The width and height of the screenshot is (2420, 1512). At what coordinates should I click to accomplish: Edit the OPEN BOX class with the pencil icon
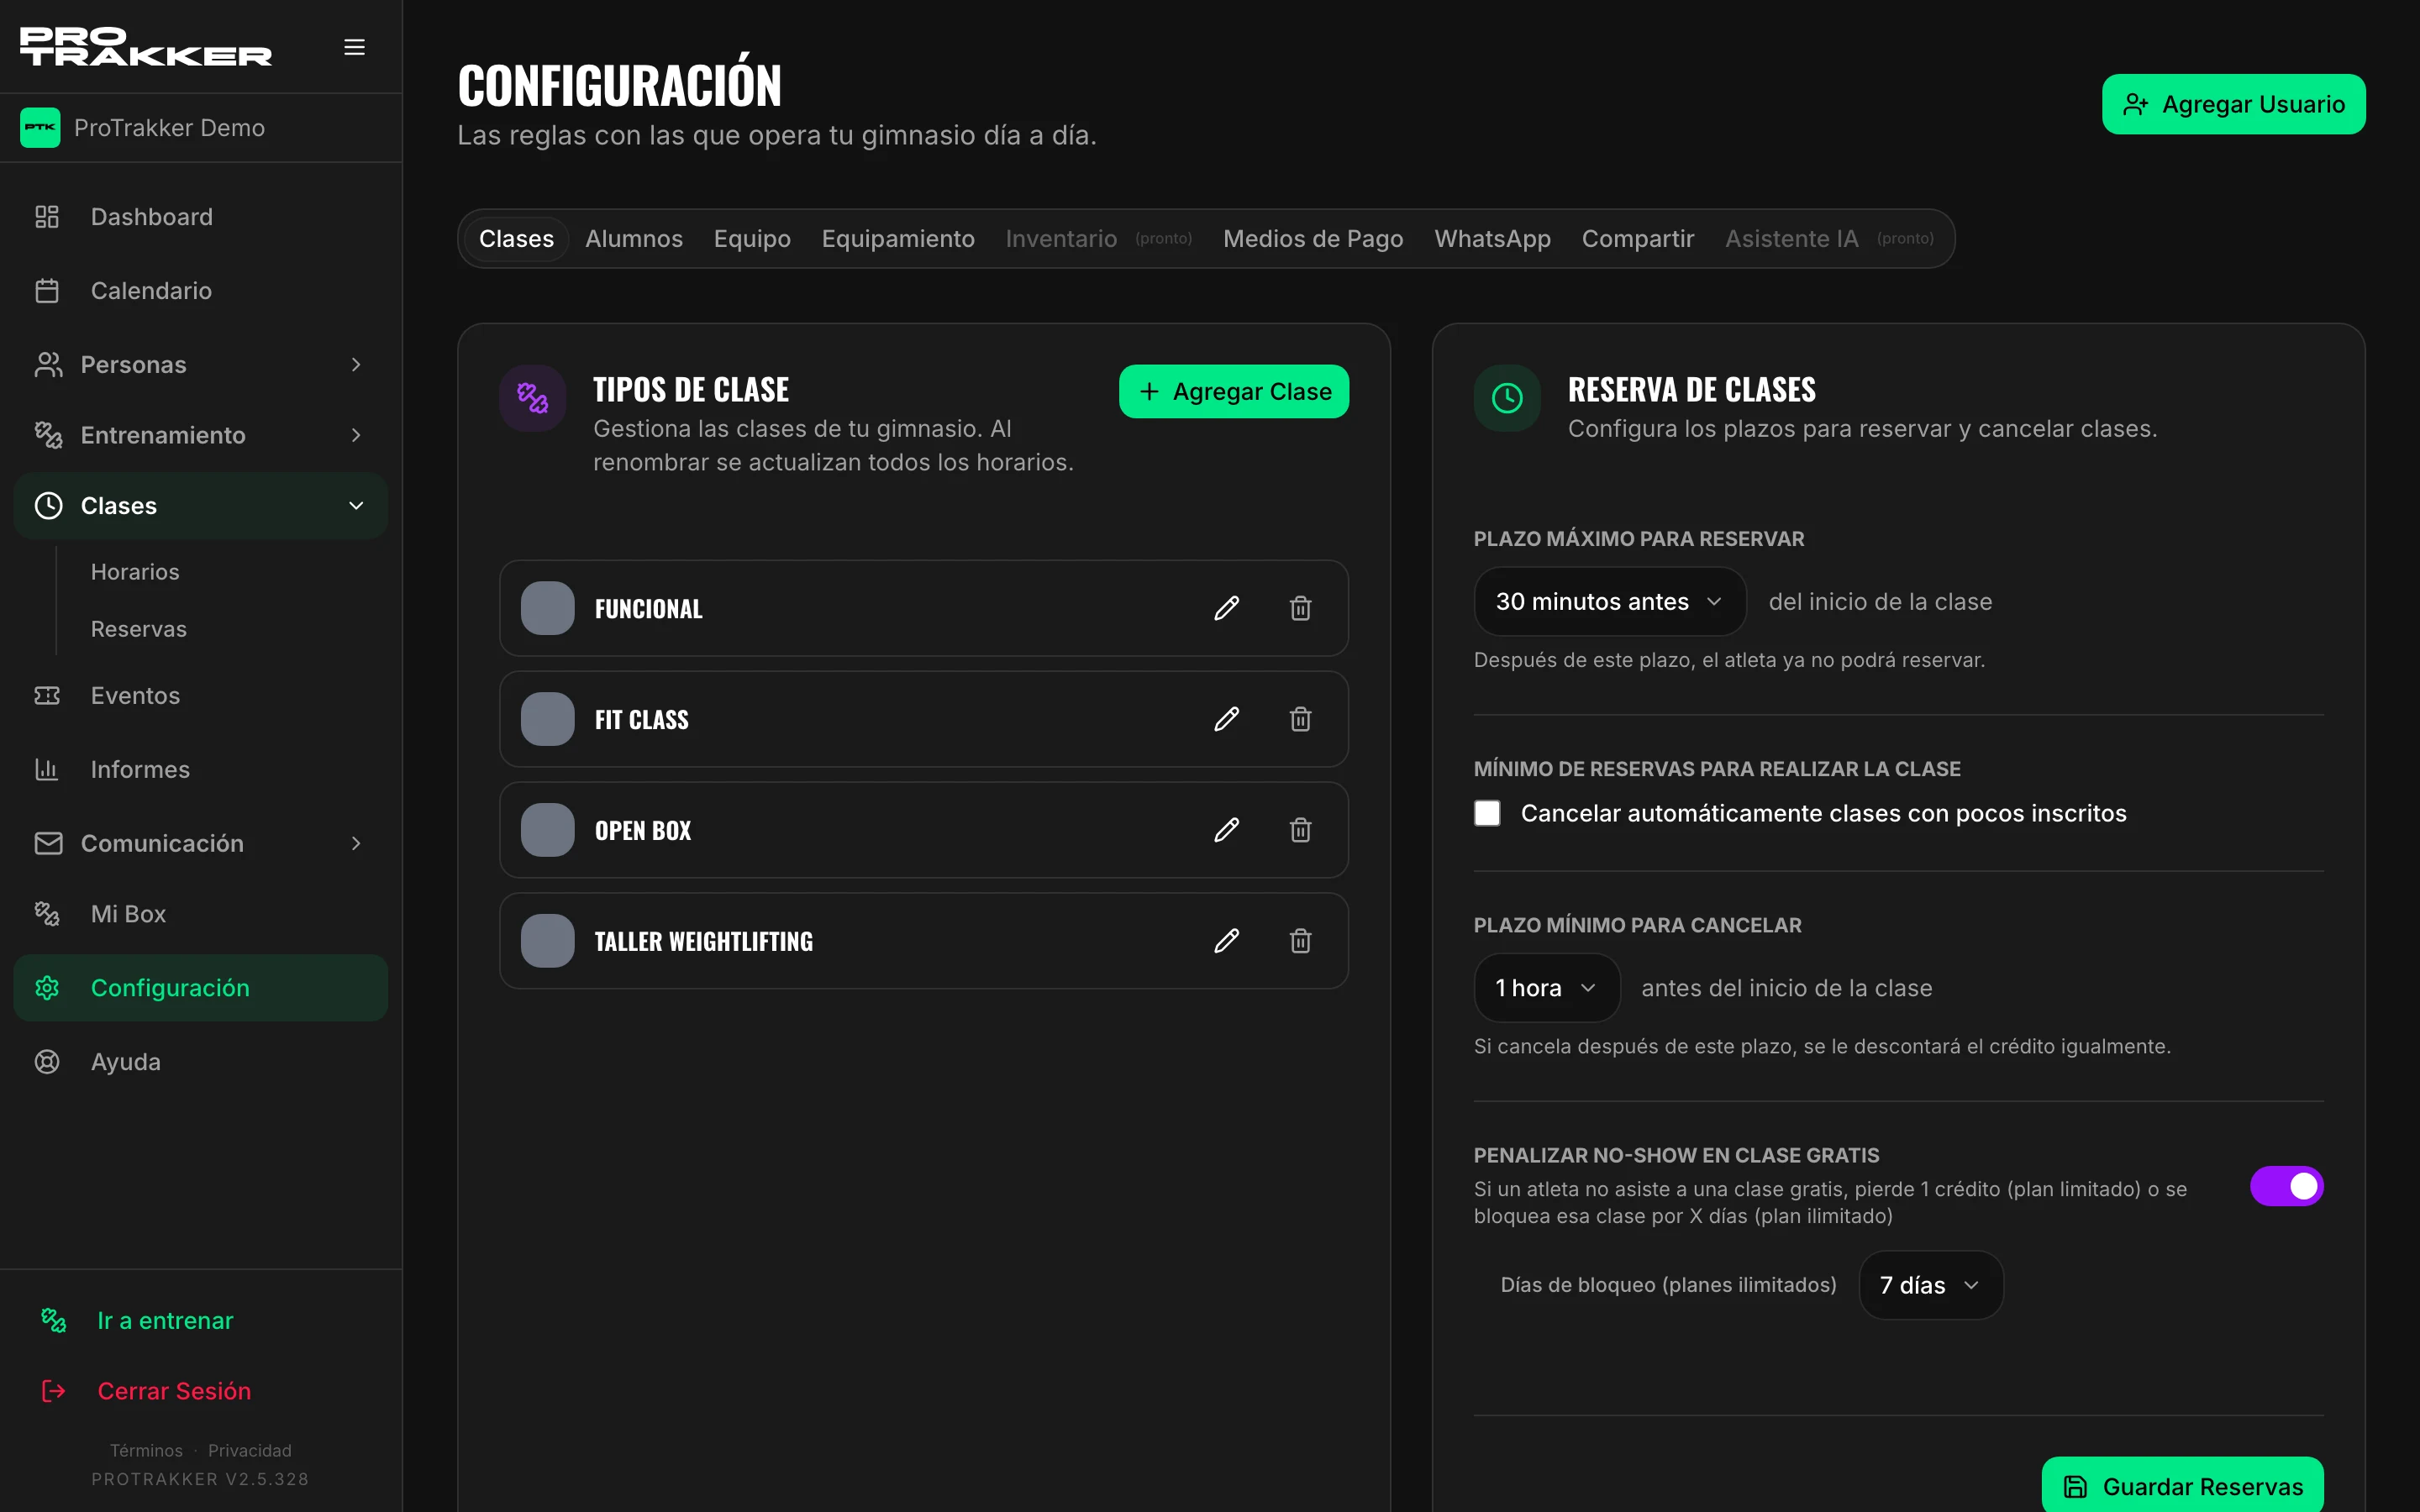[1226, 830]
